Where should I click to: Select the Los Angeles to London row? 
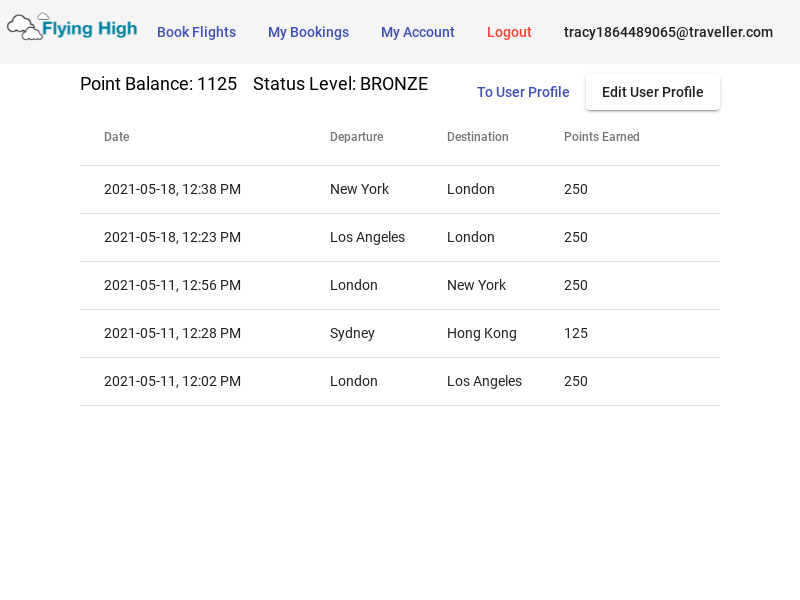click(x=399, y=237)
